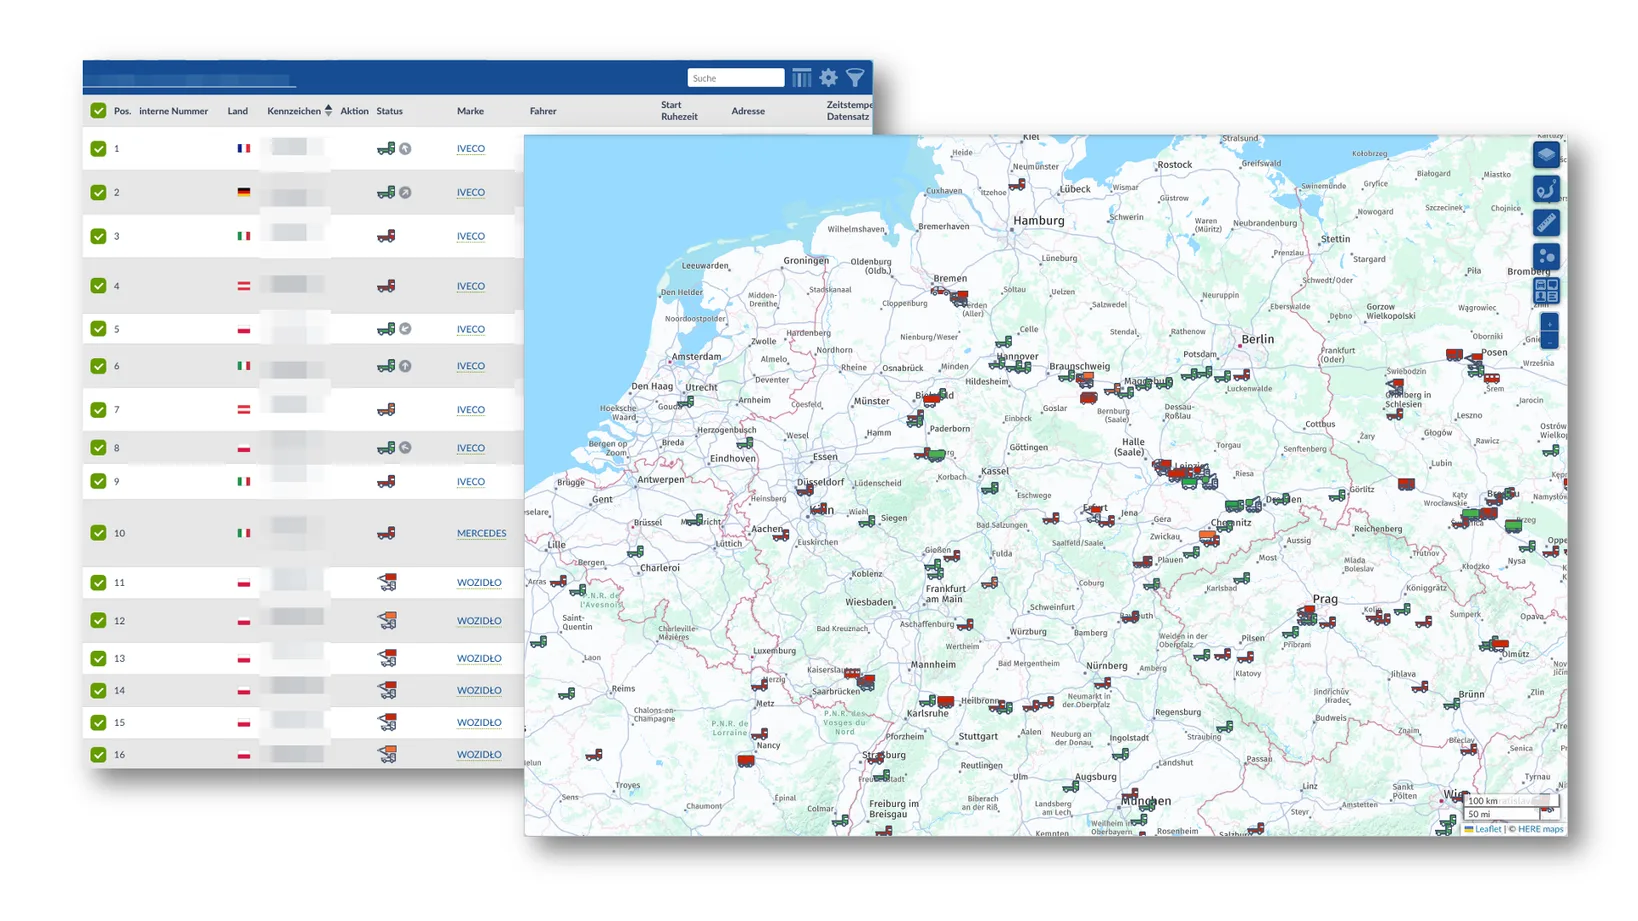Toggle marker clustering on the map
This screenshot has height=921, width=1638.
pyautogui.click(x=1546, y=257)
